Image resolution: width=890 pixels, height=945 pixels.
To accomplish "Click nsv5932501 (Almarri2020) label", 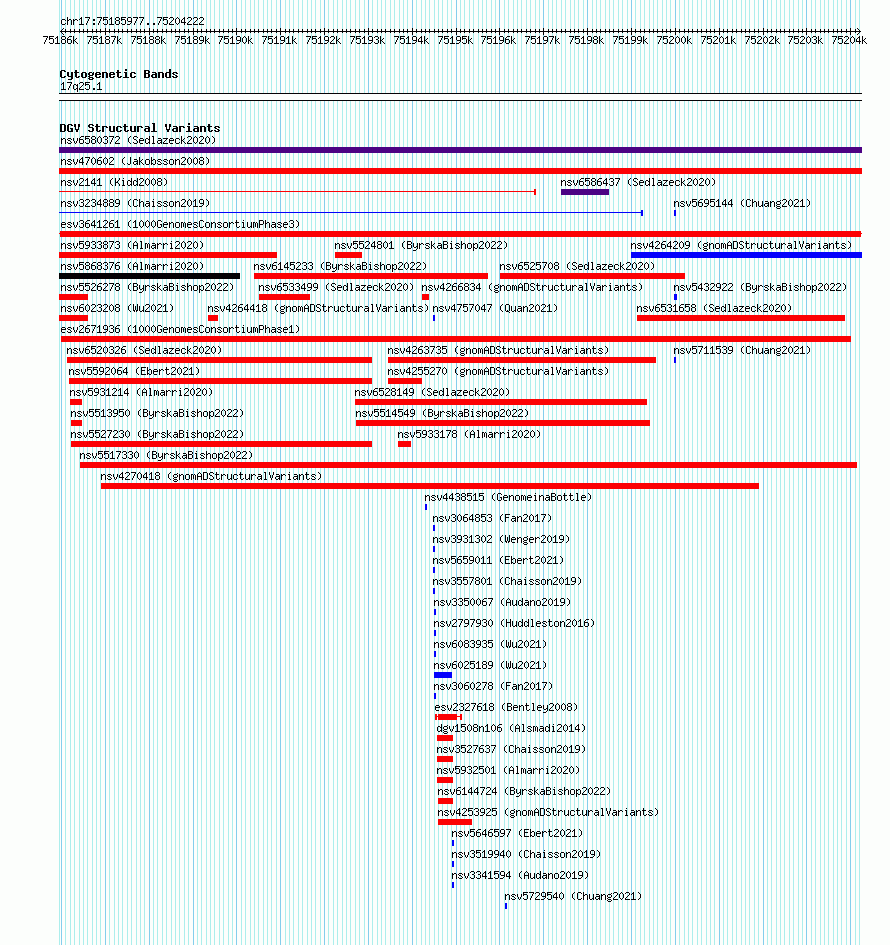I will [x=508, y=771].
